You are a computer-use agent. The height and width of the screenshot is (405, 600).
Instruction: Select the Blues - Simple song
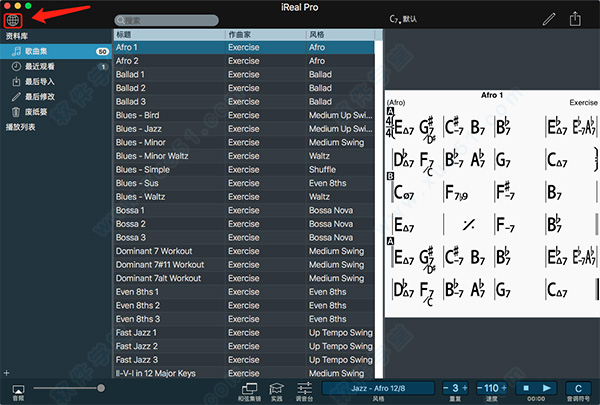click(244, 170)
